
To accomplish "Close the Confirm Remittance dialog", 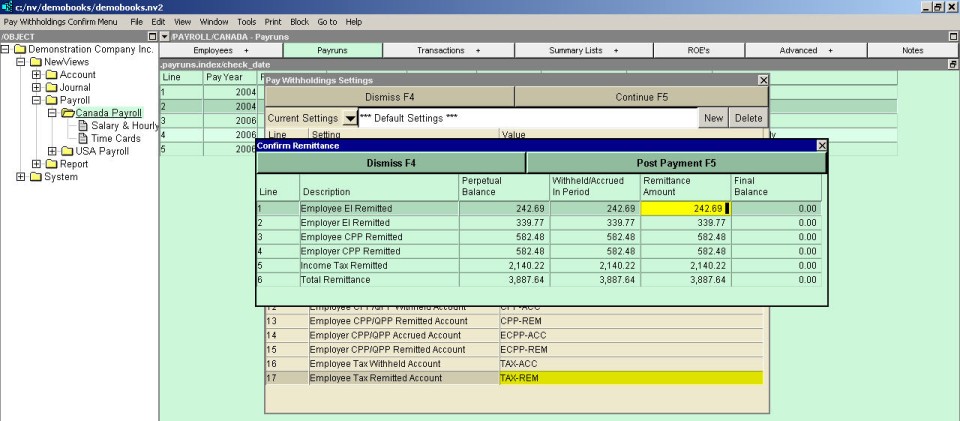I will pyautogui.click(x=822, y=146).
